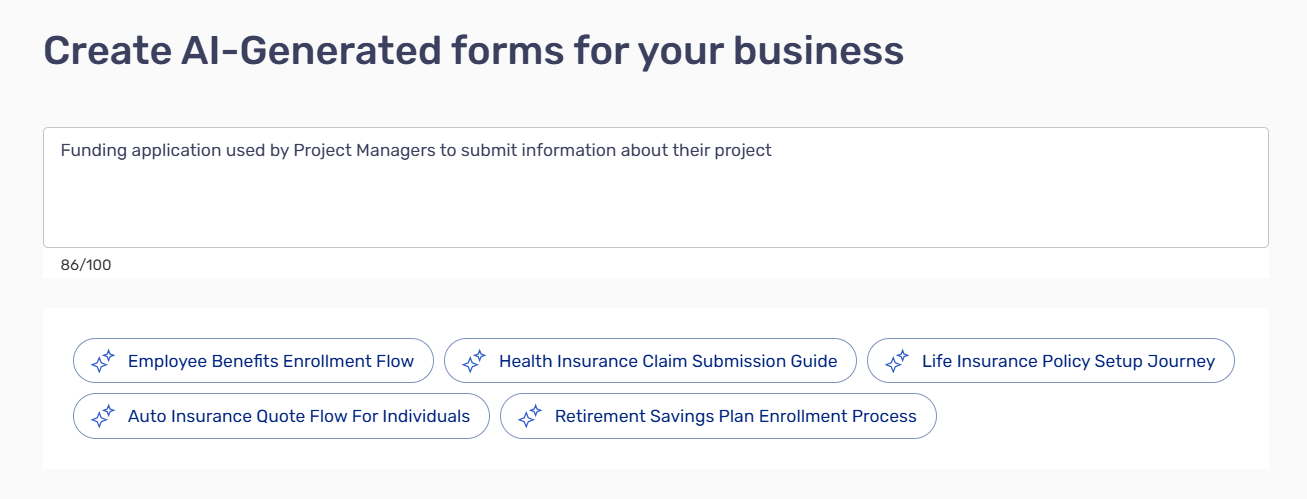Select Auto Insurance Quote Flow For Individuals

(298, 416)
